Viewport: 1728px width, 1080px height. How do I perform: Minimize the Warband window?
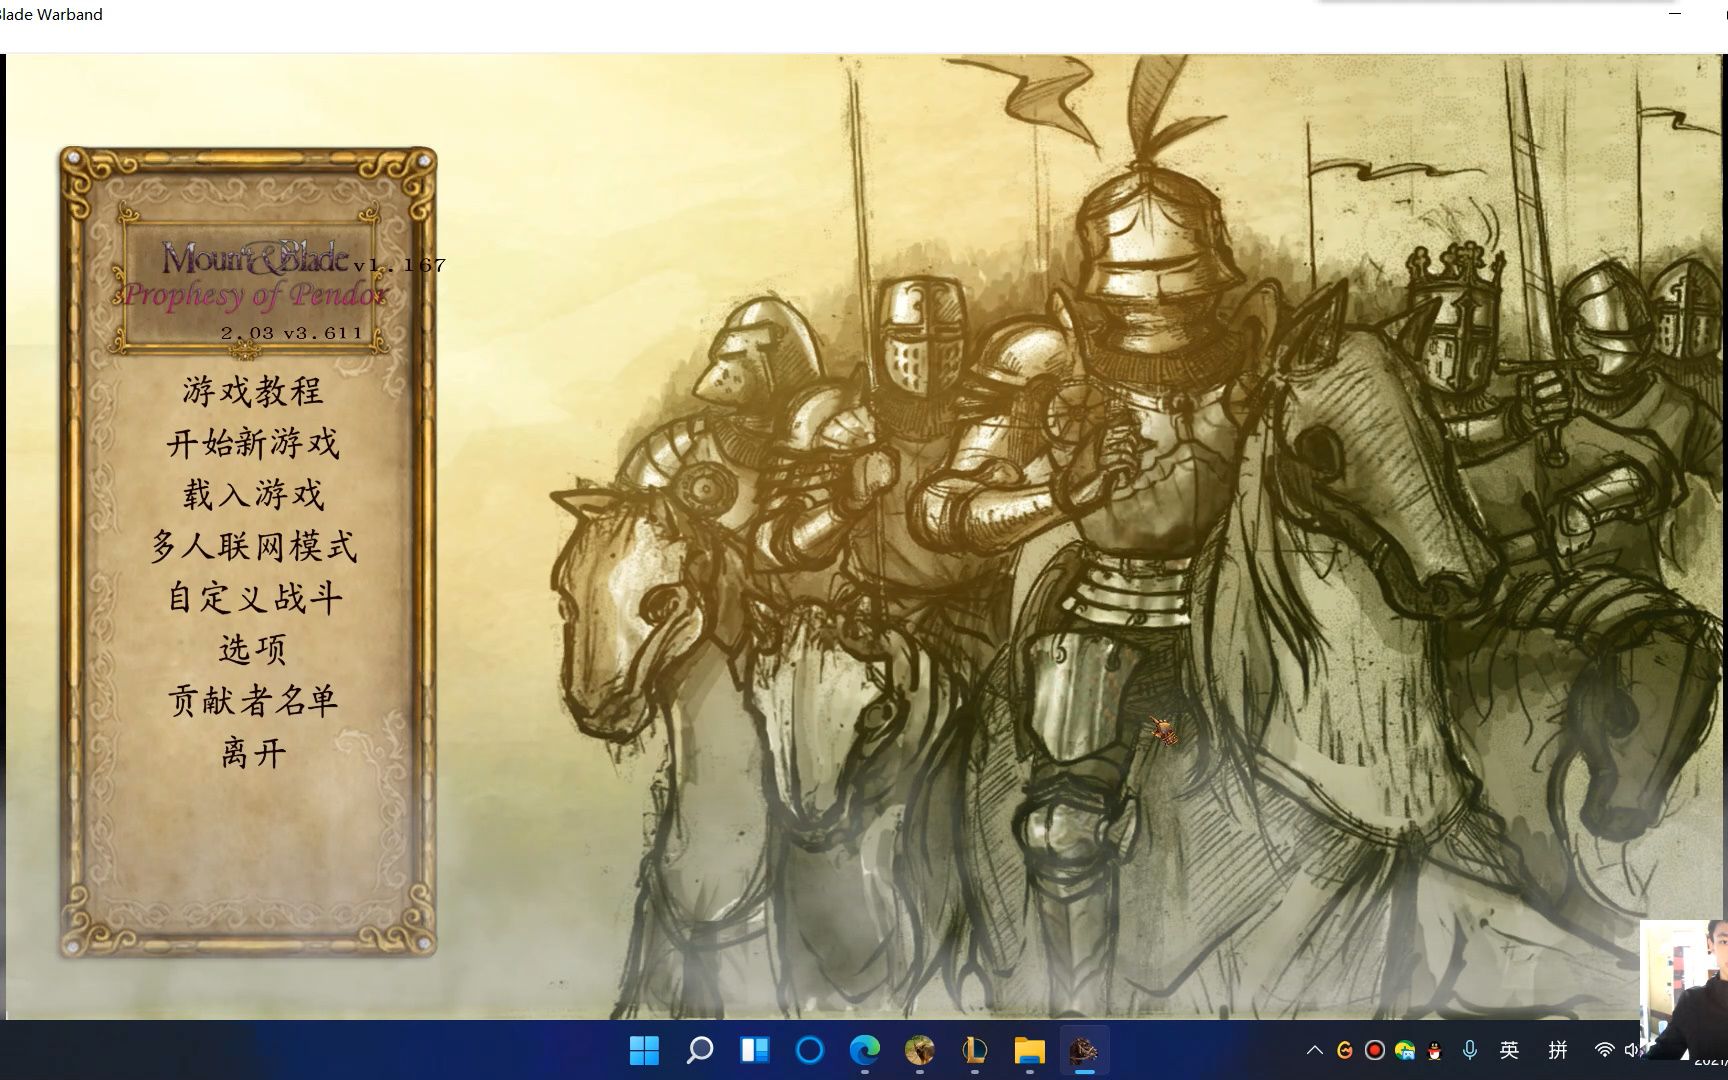(1675, 14)
